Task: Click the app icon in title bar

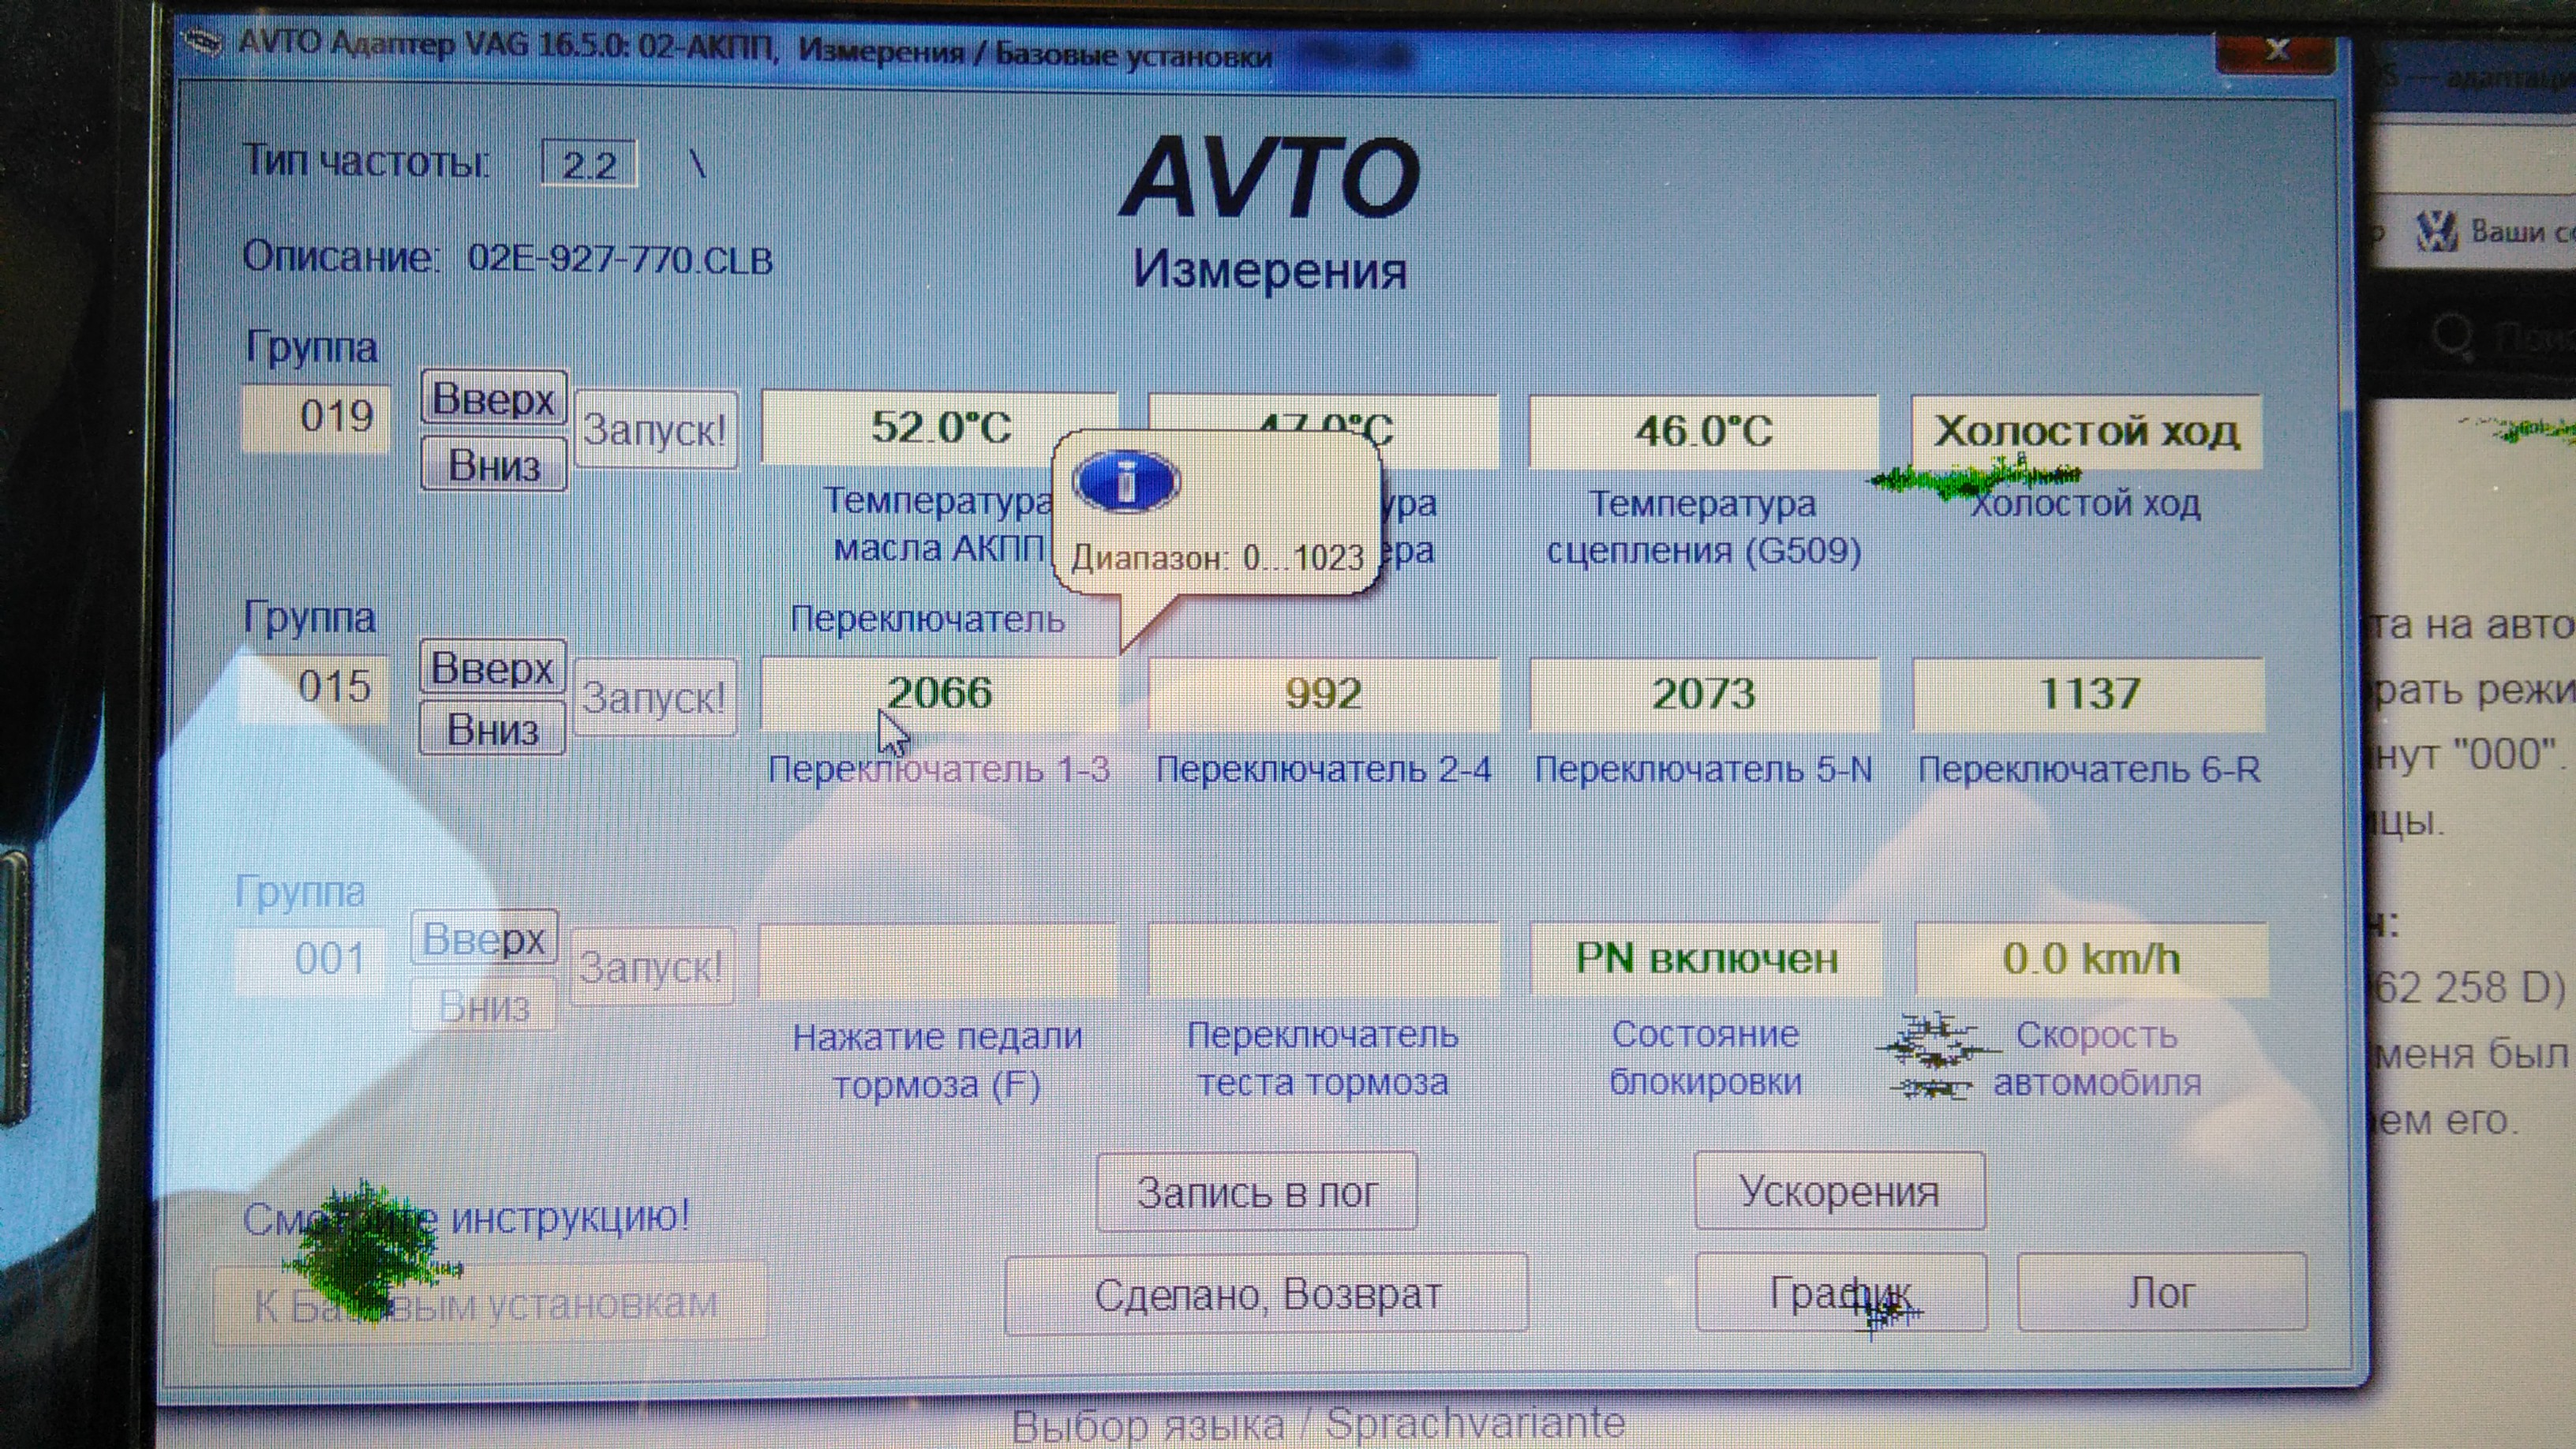Action: (203, 43)
